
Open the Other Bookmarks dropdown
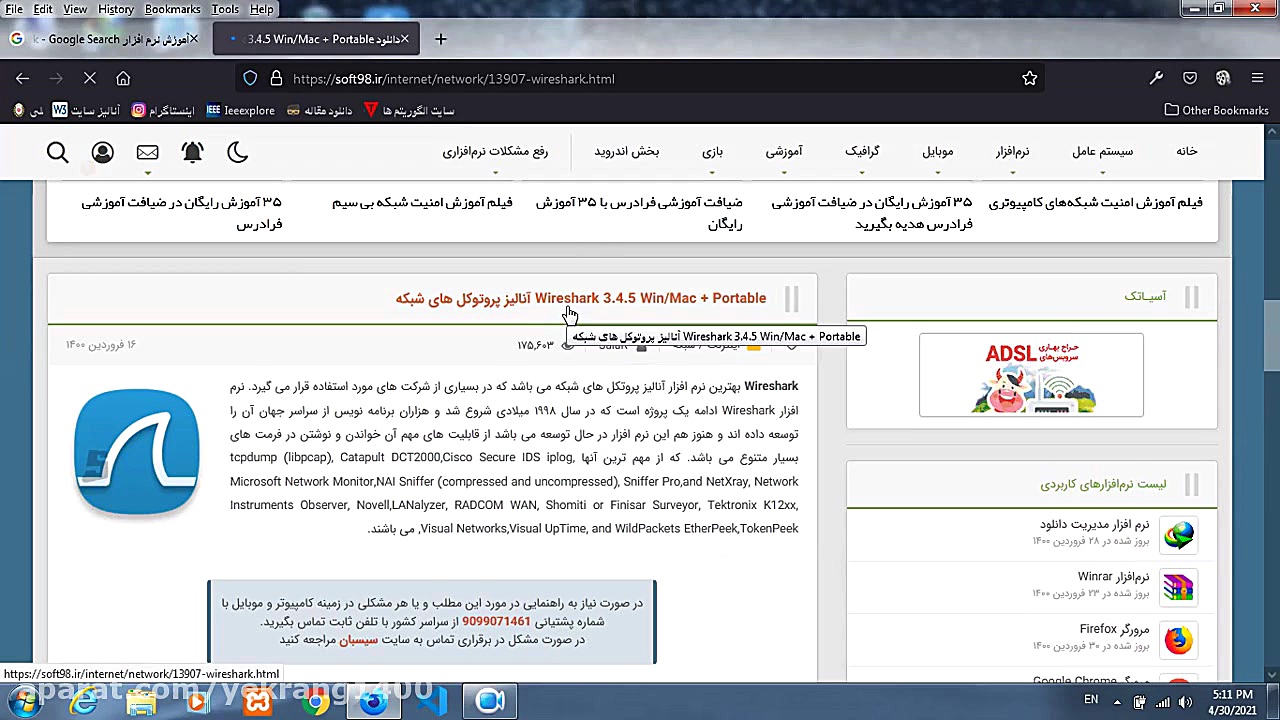[1216, 110]
